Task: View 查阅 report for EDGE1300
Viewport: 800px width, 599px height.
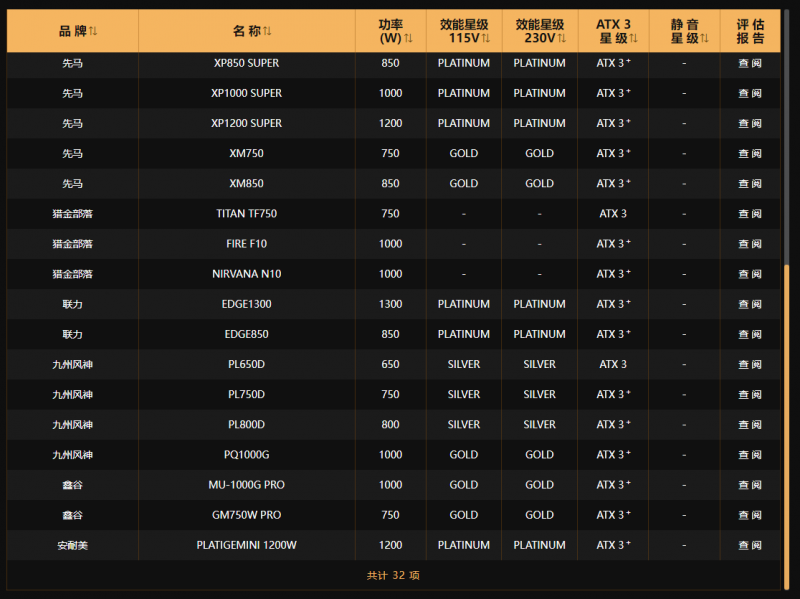Action: 750,304
